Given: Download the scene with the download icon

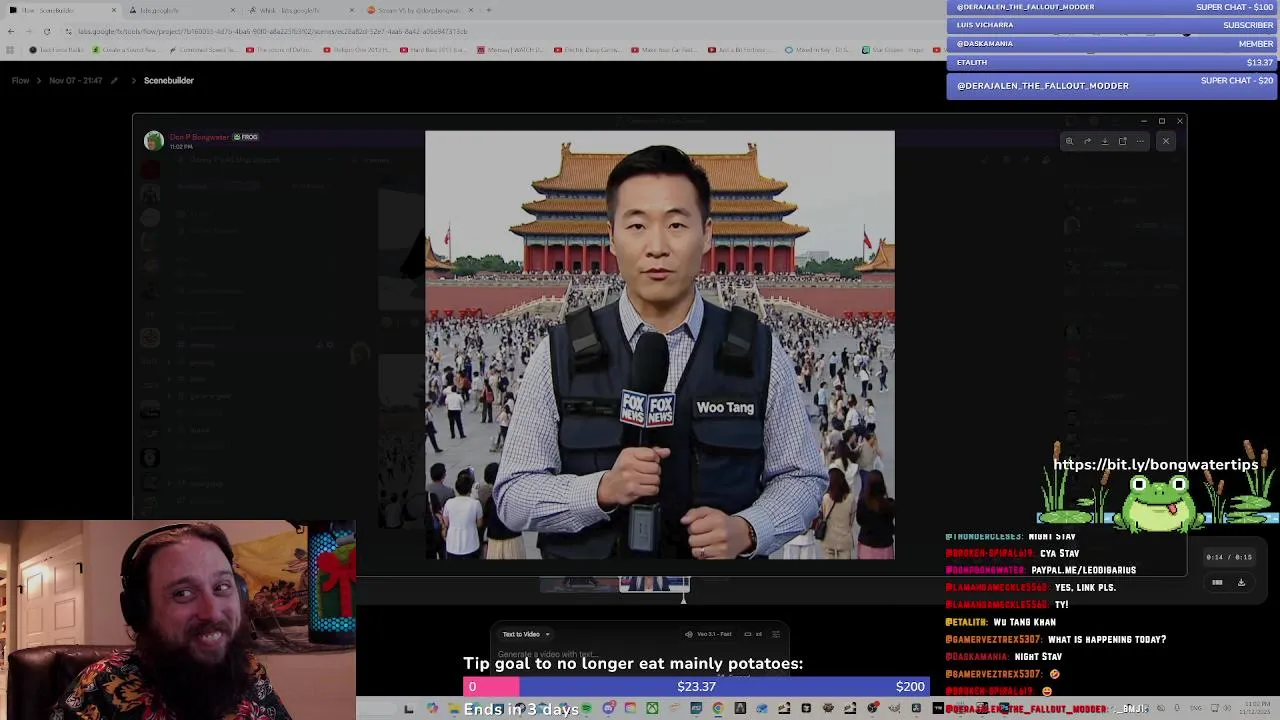Looking at the screenshot, I should coord(1241,582).
